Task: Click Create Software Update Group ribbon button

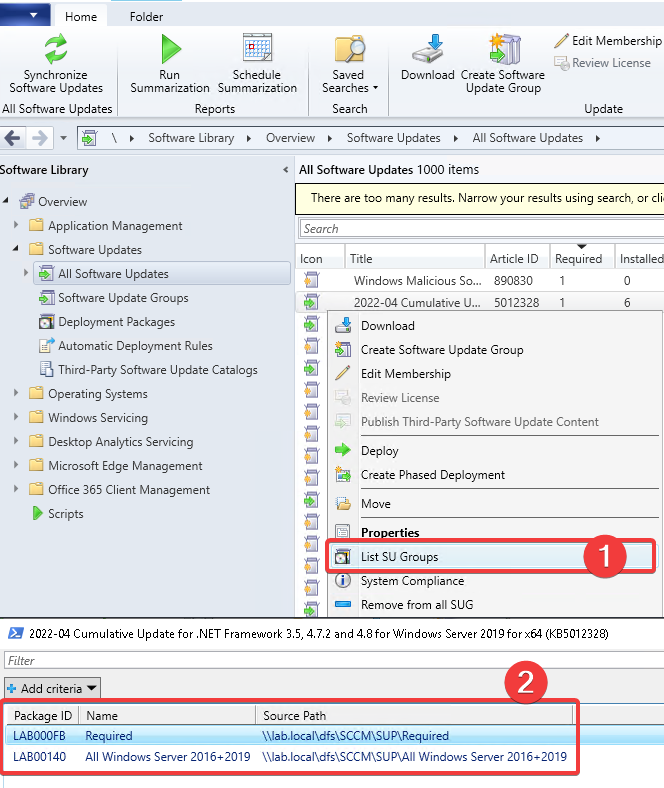Action: 503,64
